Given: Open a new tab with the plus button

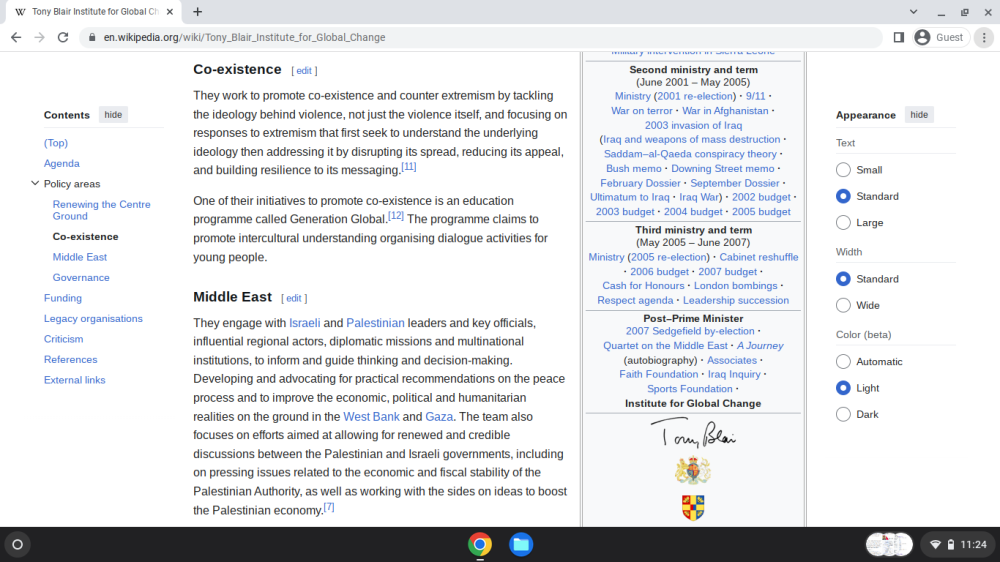Looking at the screenshot, I should (x=198, y=11).
